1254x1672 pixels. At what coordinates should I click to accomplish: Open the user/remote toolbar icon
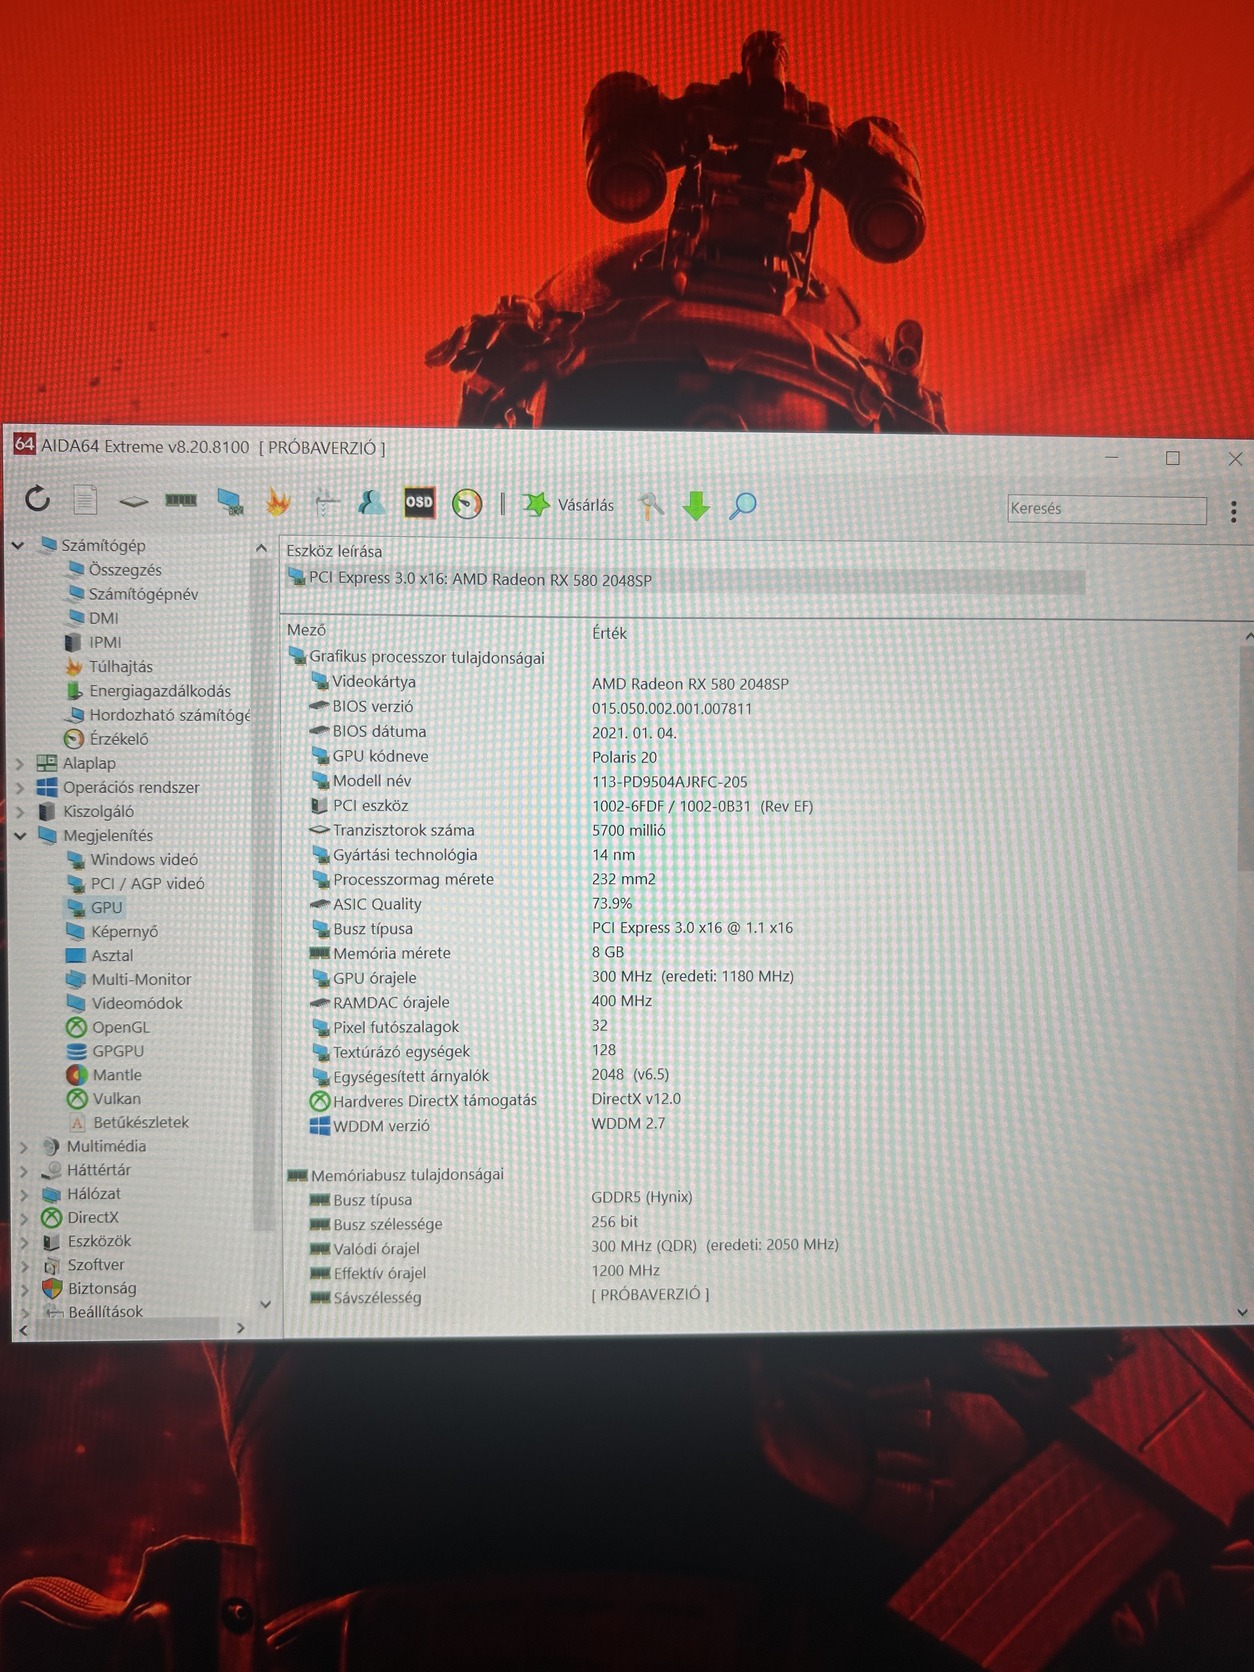(372, 502)
